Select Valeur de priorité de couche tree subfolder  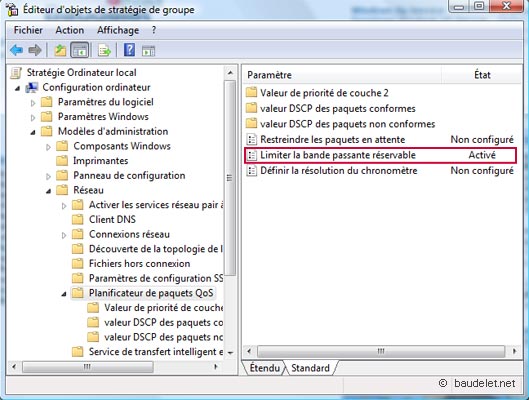click(163, 308)
